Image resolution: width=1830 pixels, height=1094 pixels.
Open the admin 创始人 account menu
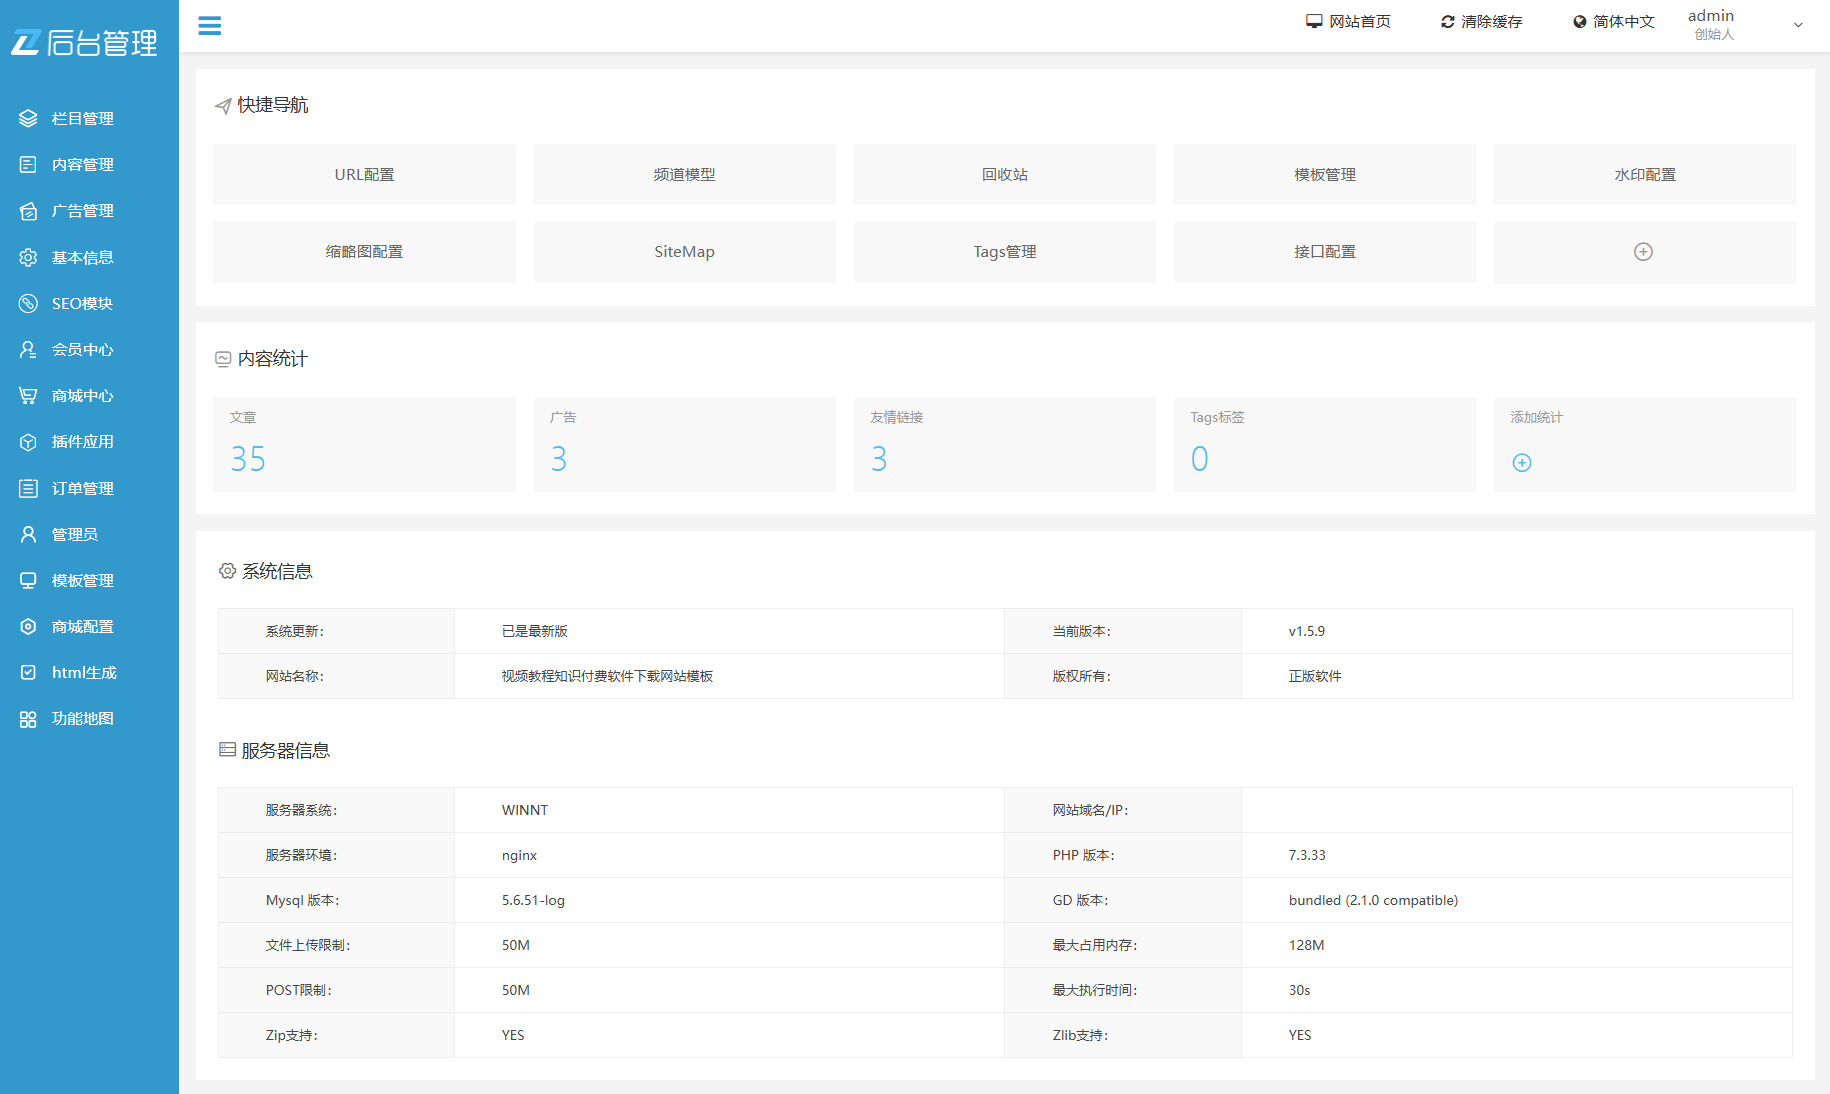[x=1713, y=25]
